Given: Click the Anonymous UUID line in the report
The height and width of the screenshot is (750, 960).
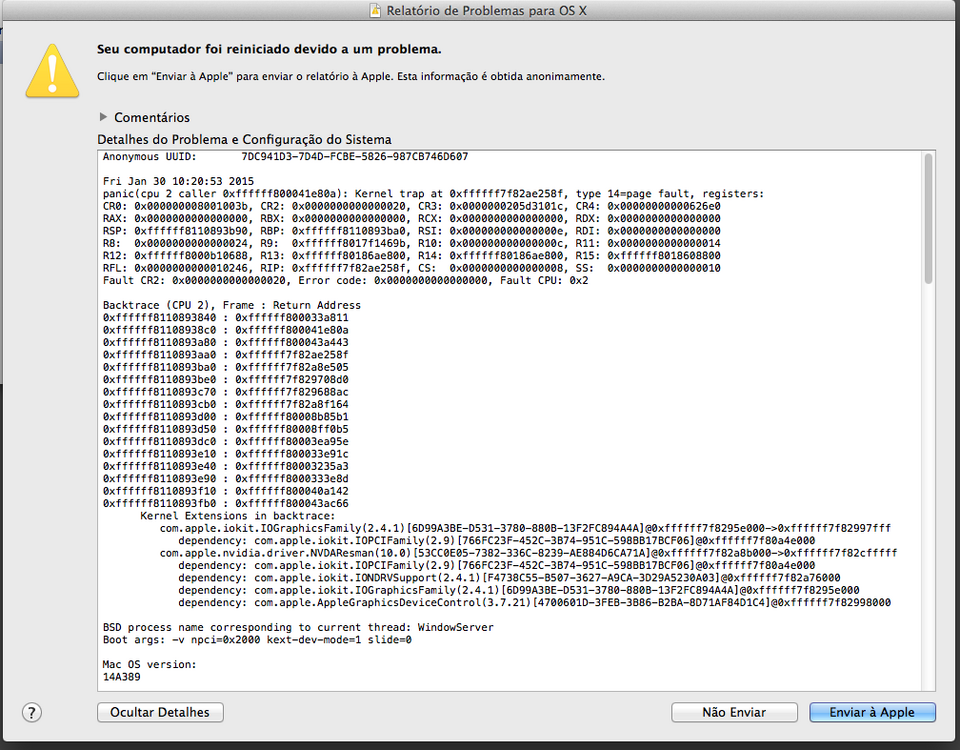Looking at the screenshot, I should tap(285, 157).
